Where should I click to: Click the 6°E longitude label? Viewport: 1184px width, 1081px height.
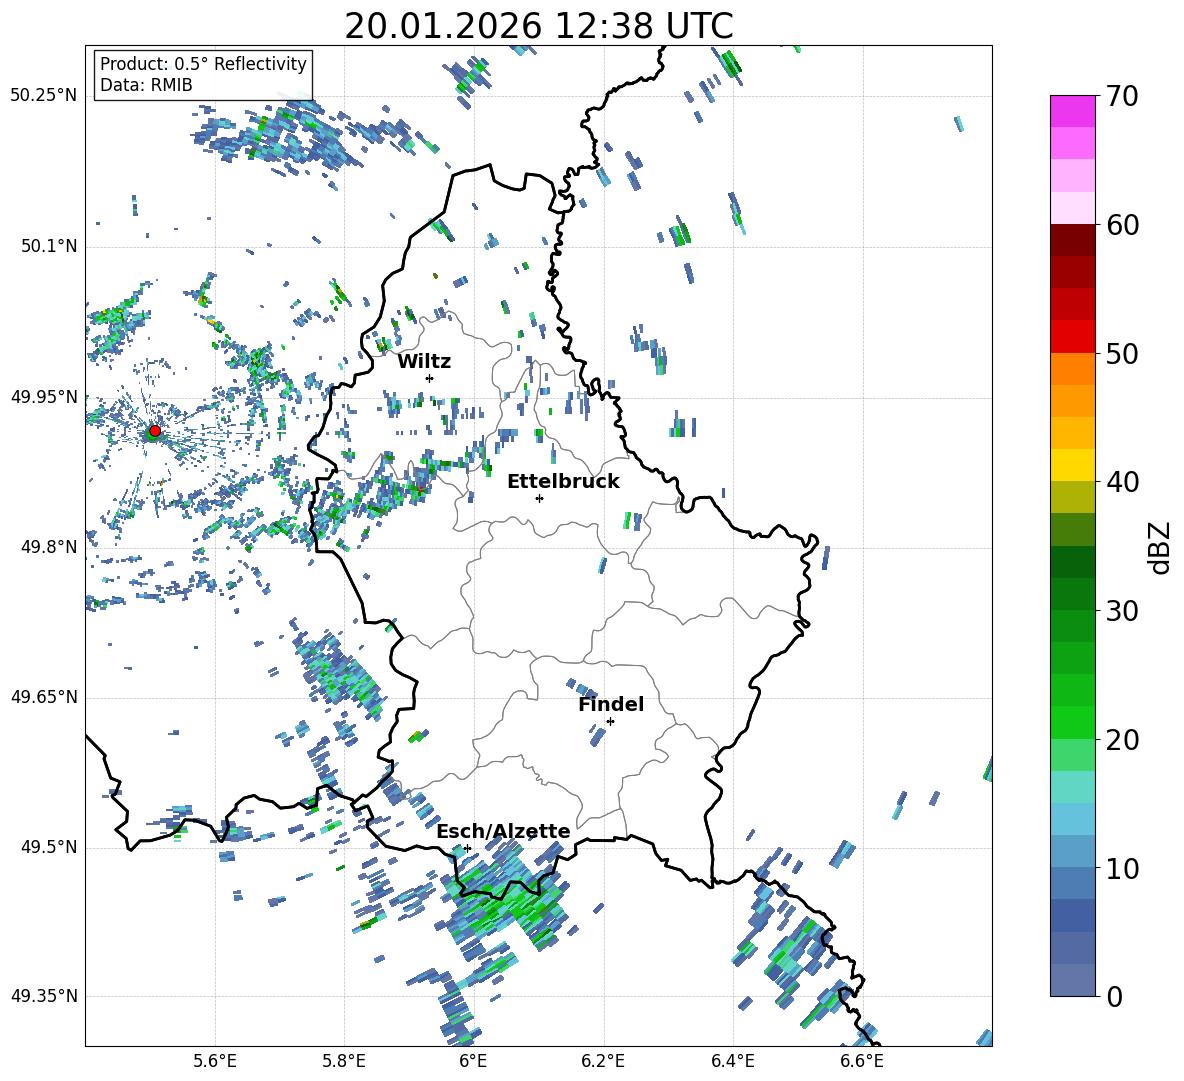point(473,1061)
